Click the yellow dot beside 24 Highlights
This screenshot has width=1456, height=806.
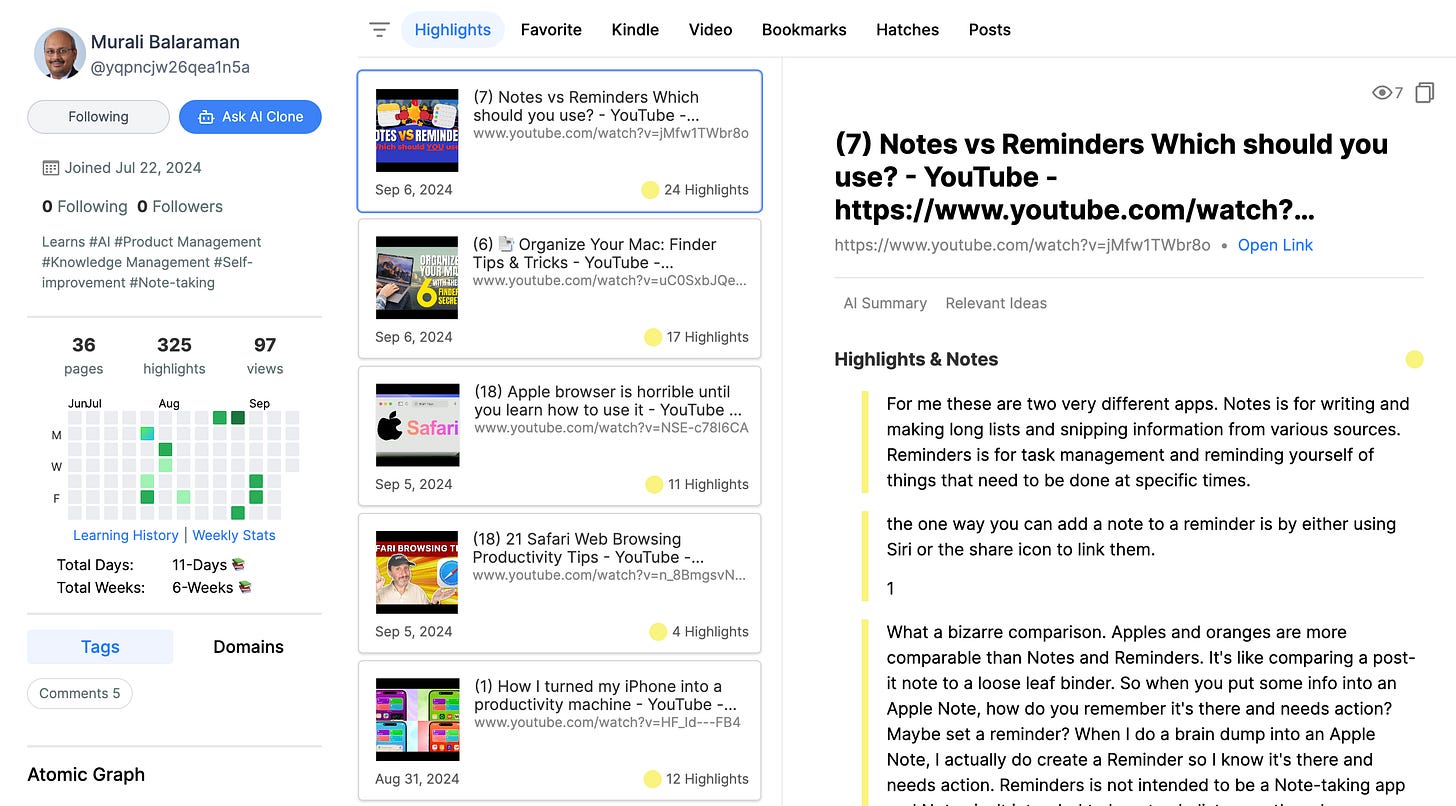pos(650,190)
